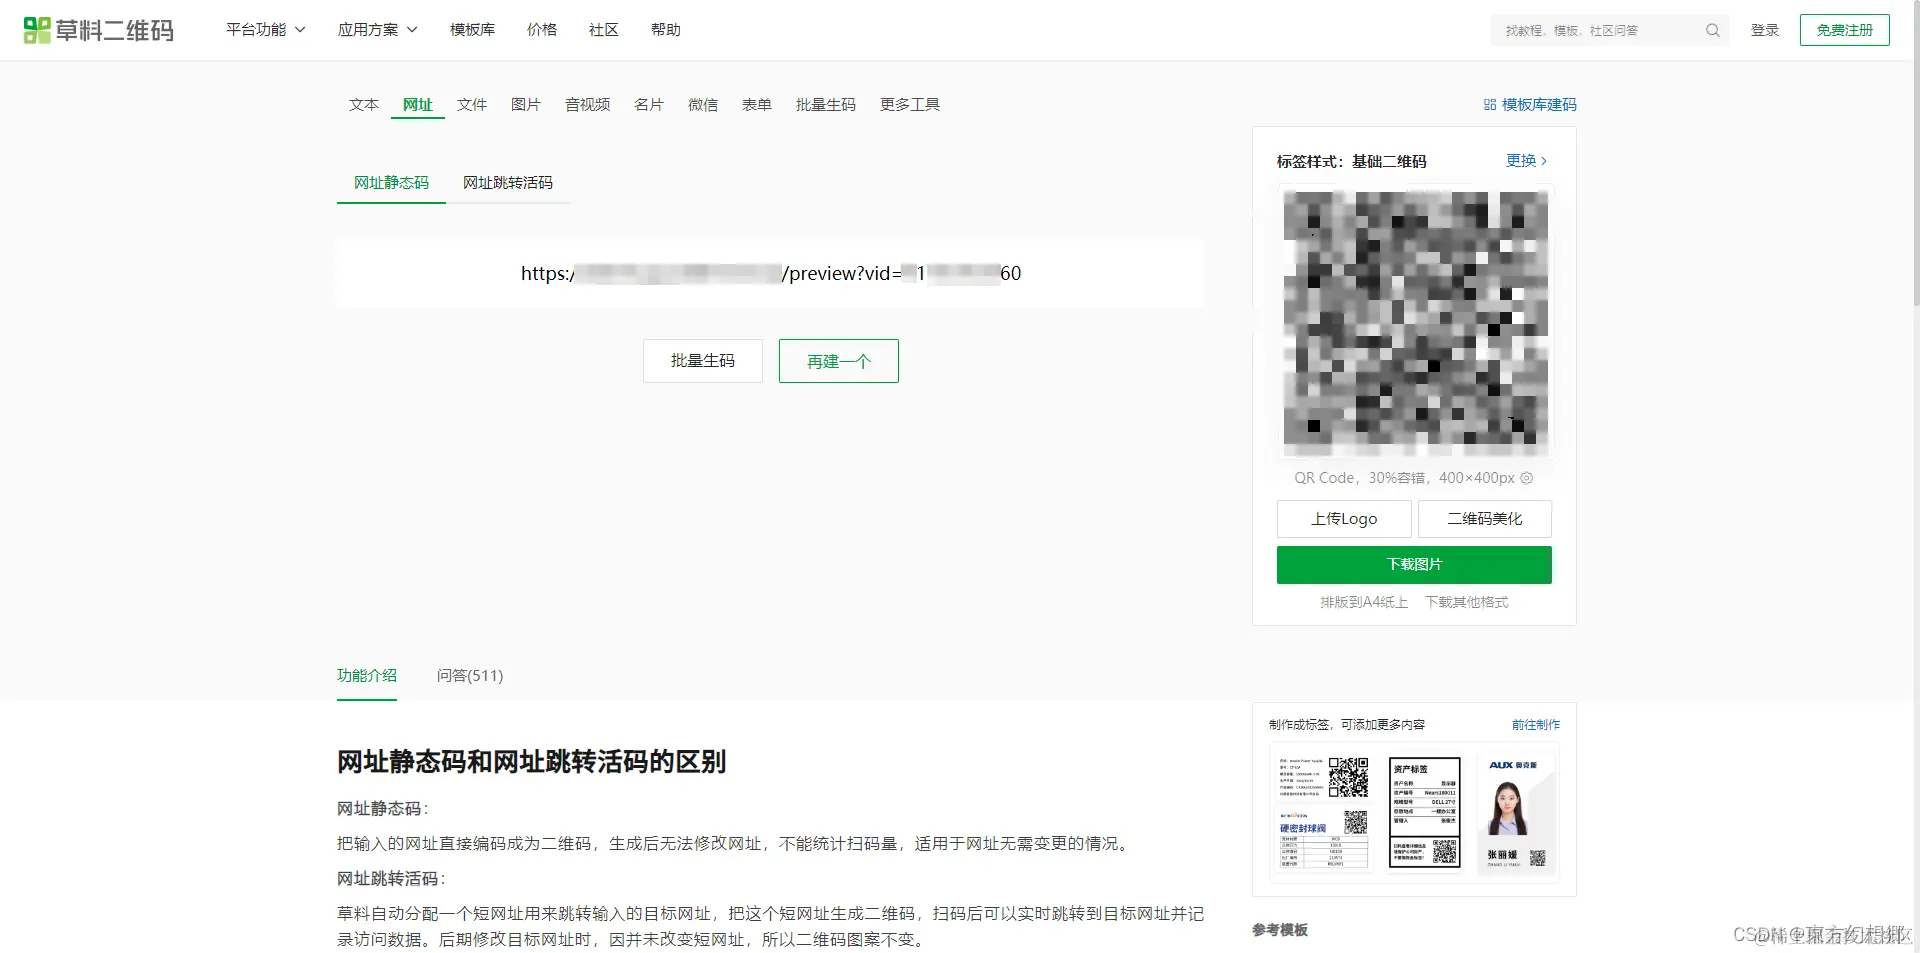
Task: Click the search magnifier icon
Action: 1713,30
